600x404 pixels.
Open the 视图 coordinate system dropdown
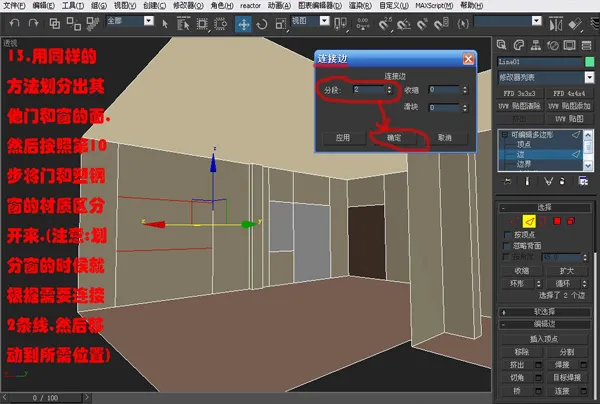coord(310,21)
